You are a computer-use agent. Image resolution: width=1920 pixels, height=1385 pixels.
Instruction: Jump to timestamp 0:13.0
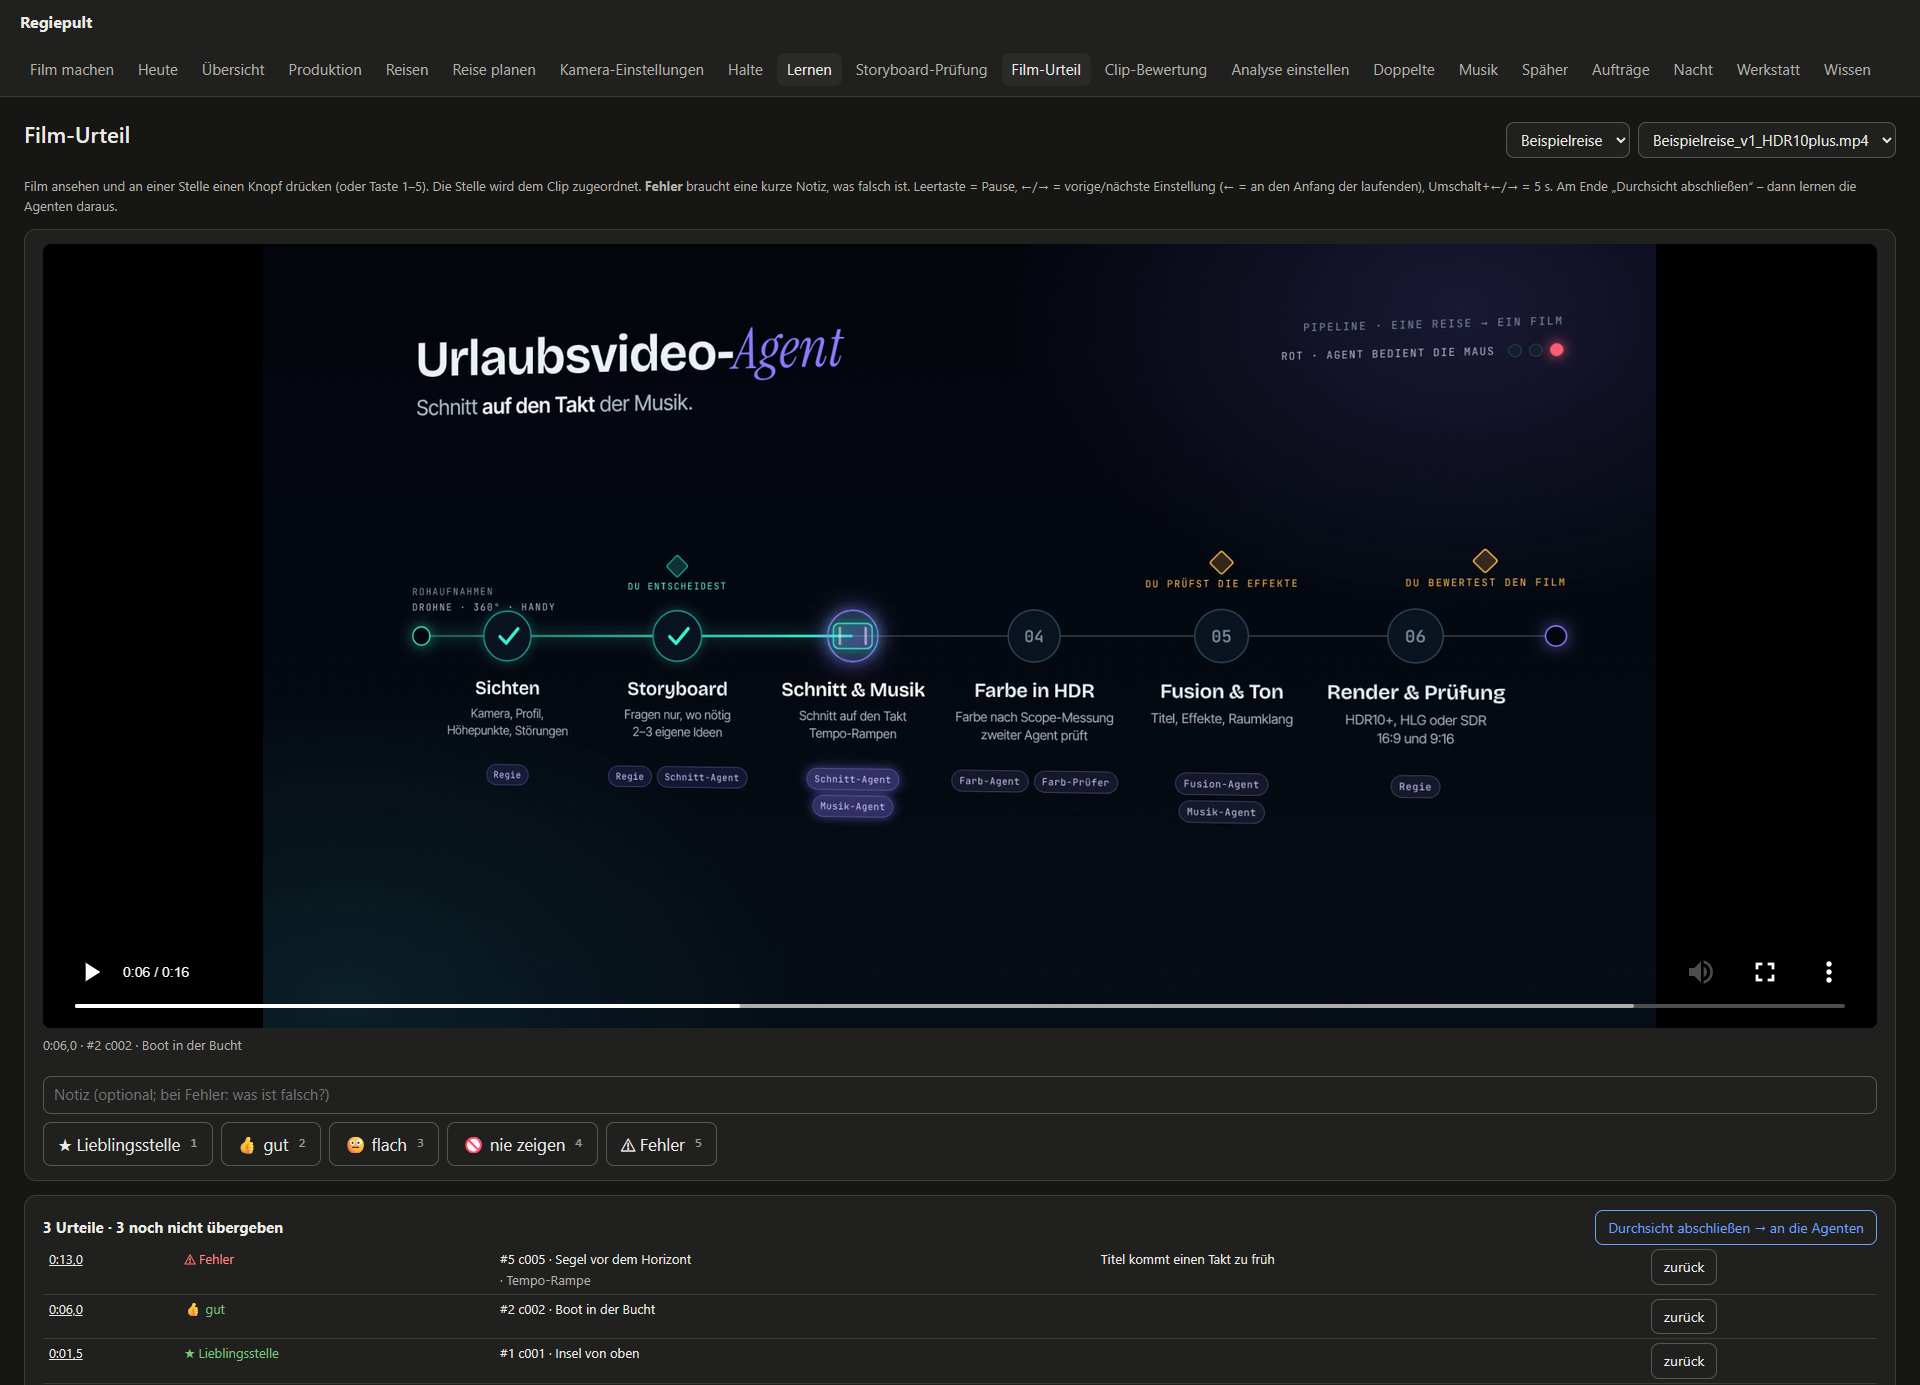coord(66,1259)
